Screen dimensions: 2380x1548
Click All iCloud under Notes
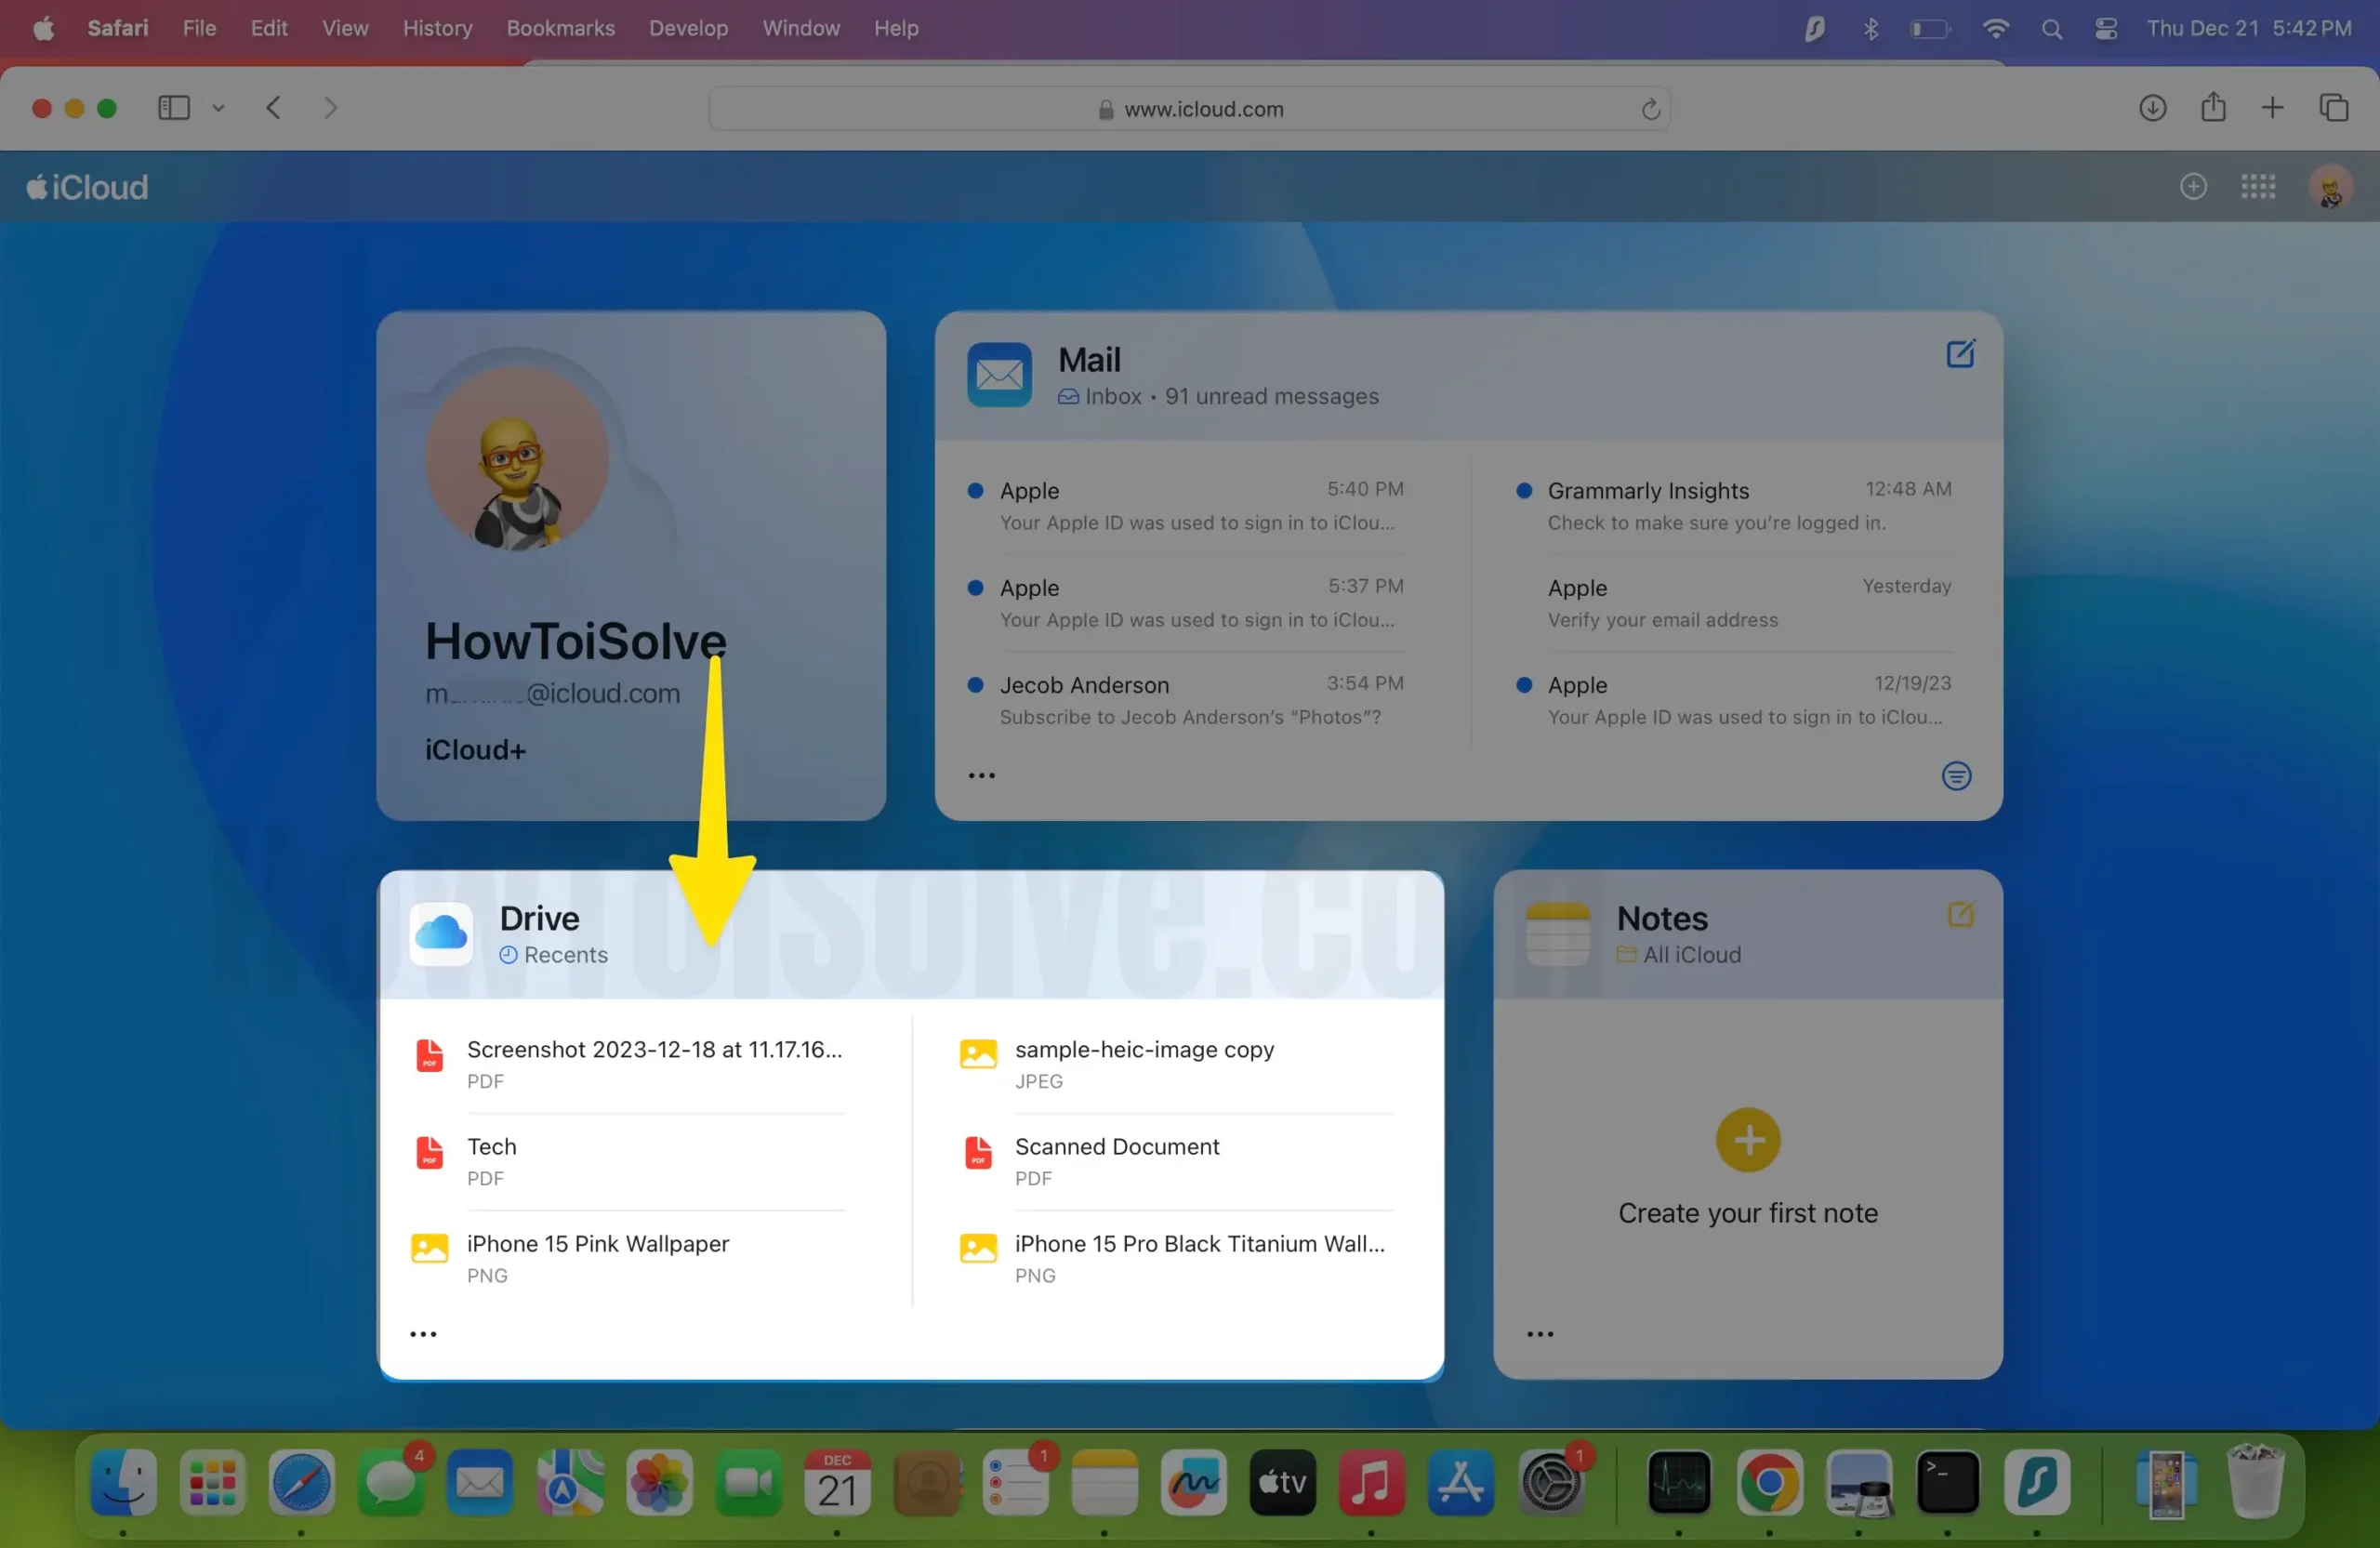point(1678,955)
